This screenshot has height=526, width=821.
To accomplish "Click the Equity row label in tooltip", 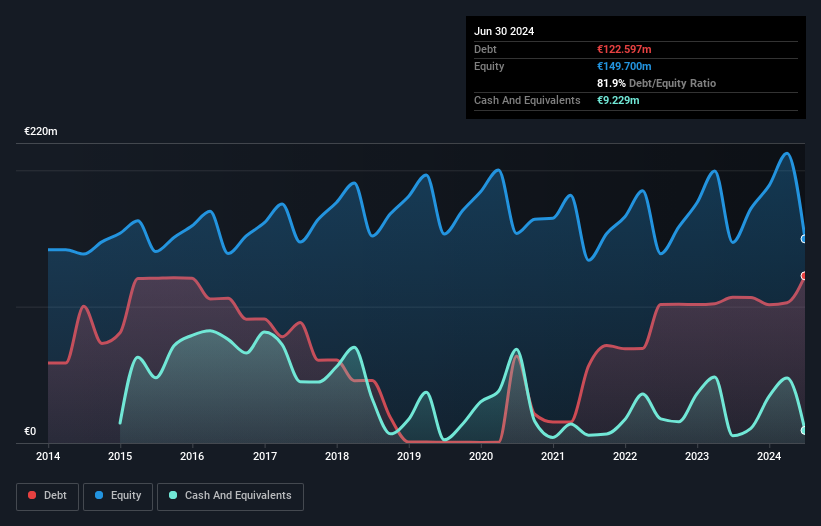I will tap(489, 66).
